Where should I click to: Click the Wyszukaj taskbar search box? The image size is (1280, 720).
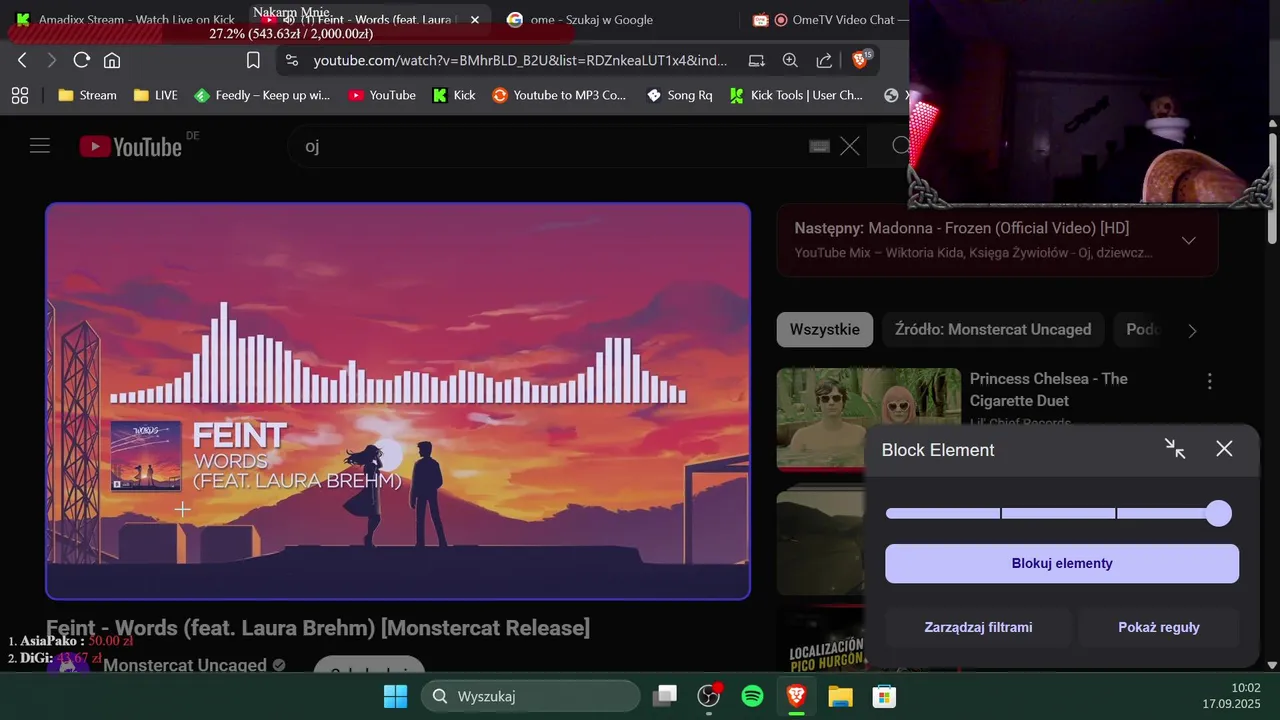(530, 696)
